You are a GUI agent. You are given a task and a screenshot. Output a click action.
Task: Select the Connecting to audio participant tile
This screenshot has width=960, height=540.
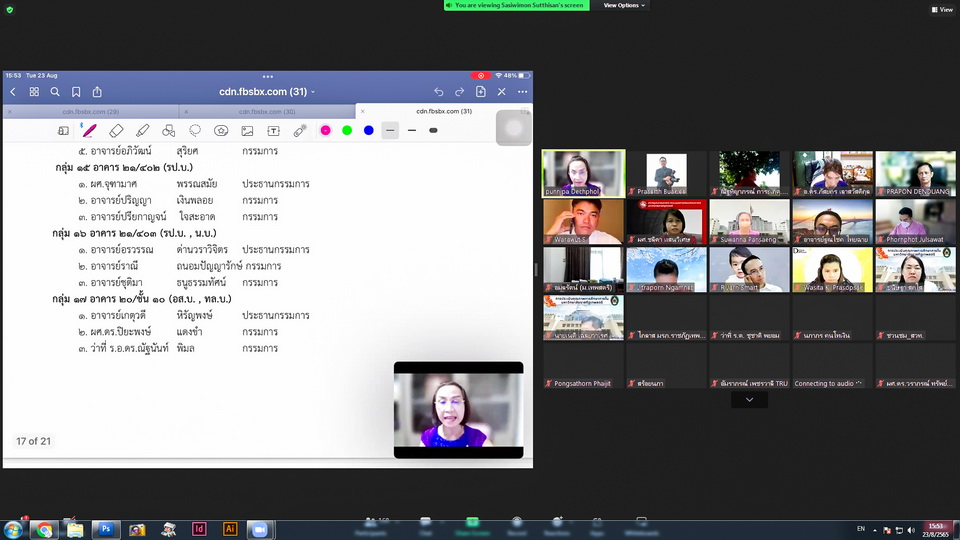tap(833, 366)
